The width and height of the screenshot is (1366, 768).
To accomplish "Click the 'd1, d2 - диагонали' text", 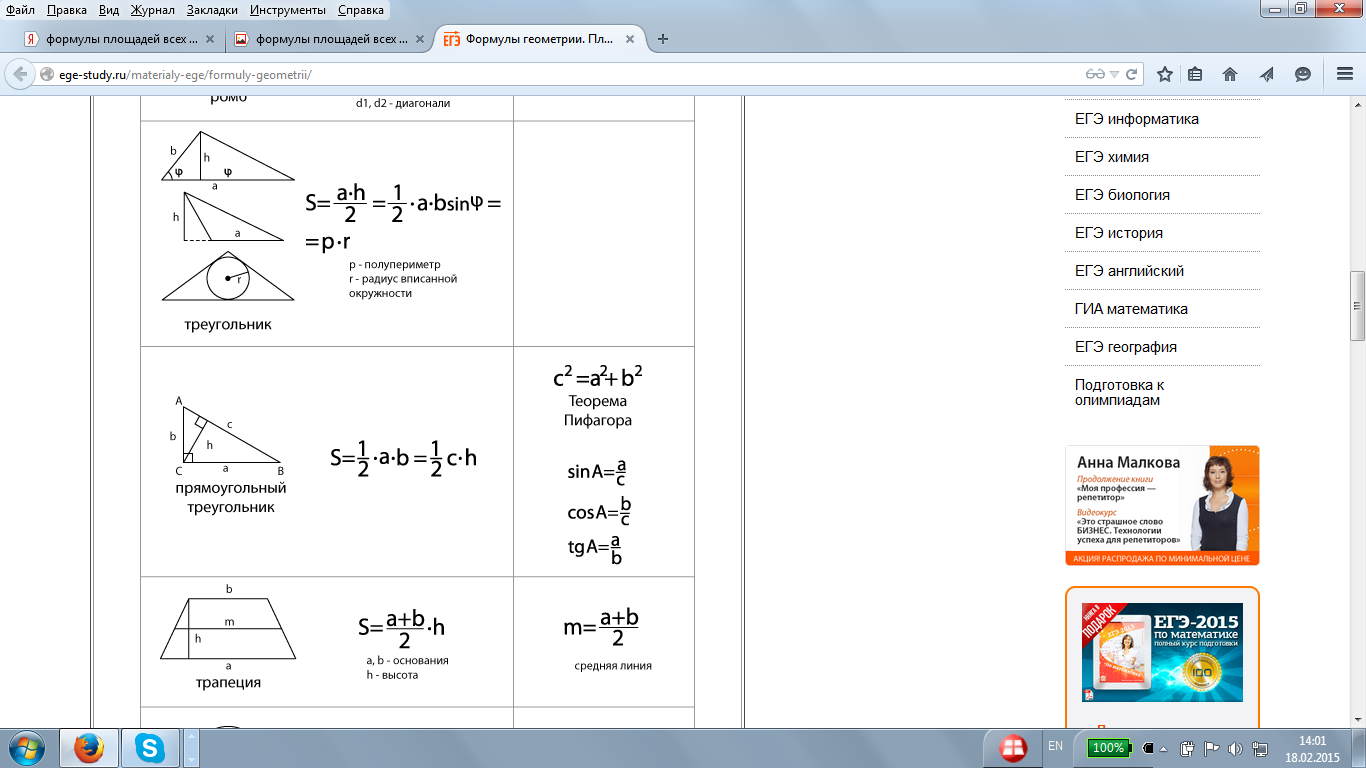I will 403,103.
